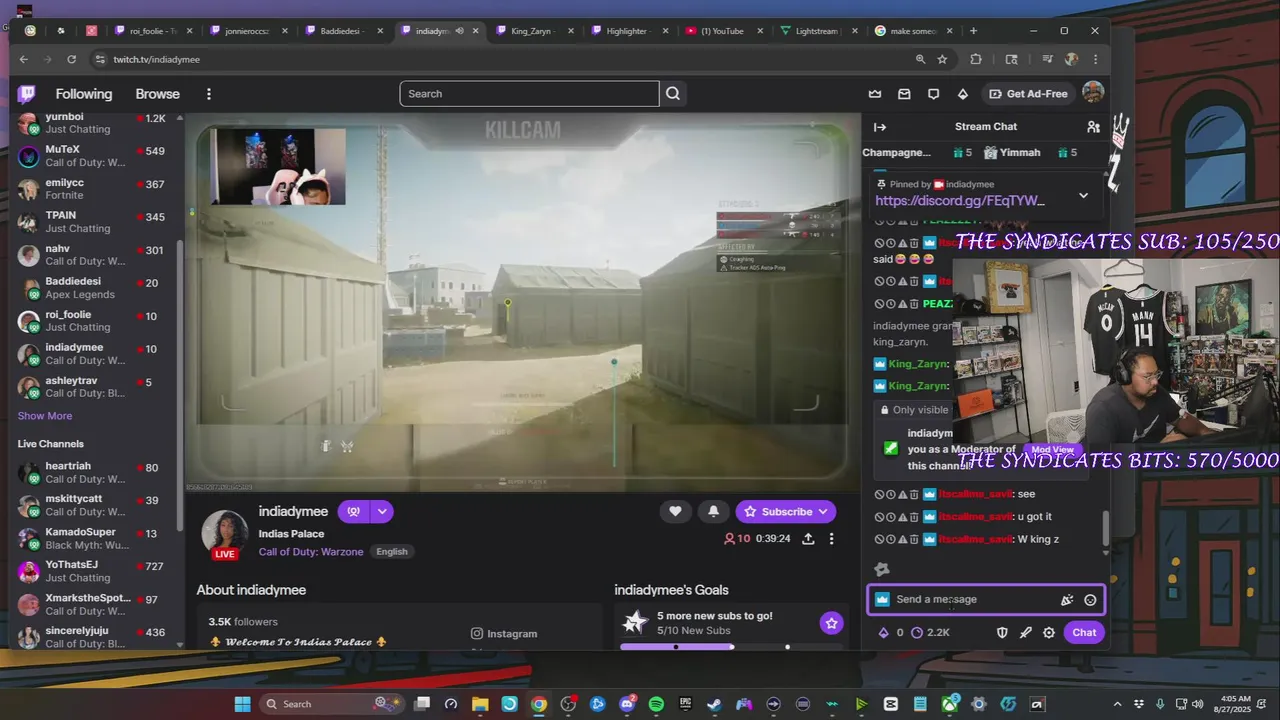Expand the stream together dropdown arrow

pos(382,511)
